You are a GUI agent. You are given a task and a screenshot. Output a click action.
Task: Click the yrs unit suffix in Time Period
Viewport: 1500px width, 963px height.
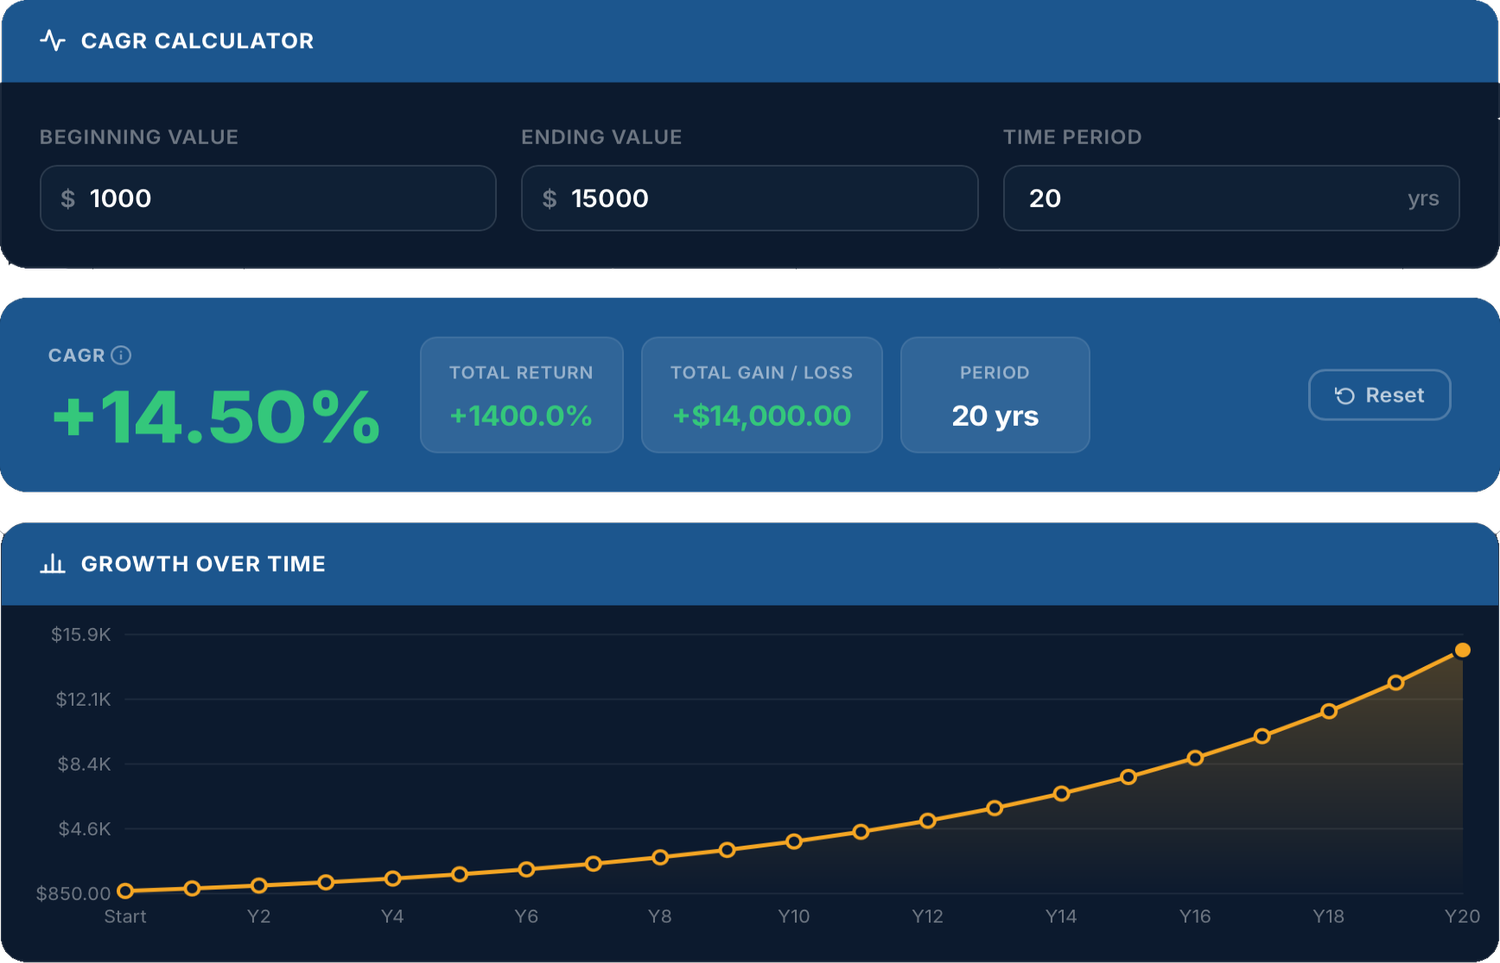pyautogui.click(x=1423, y=198)
